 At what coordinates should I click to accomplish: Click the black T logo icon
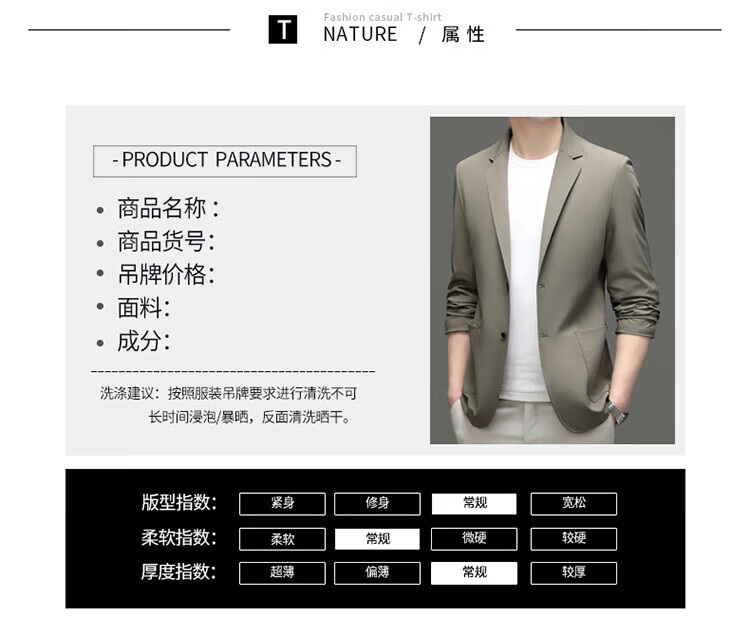pyautogui.click(x=283, y=30)
